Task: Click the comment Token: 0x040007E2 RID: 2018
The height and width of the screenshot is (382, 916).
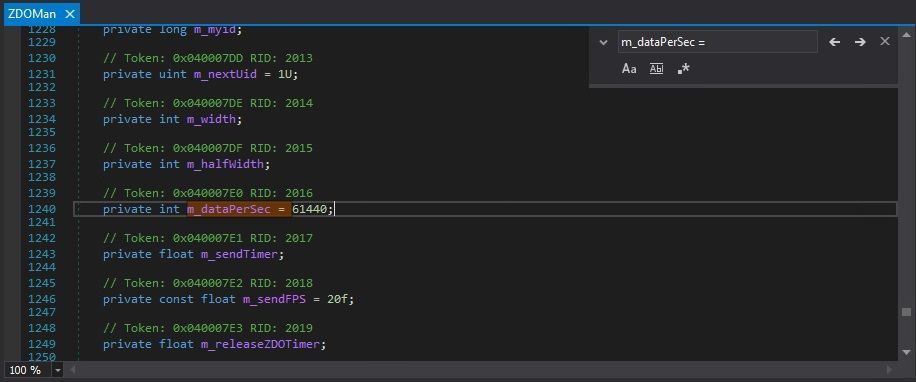Action: coord(207,283)
